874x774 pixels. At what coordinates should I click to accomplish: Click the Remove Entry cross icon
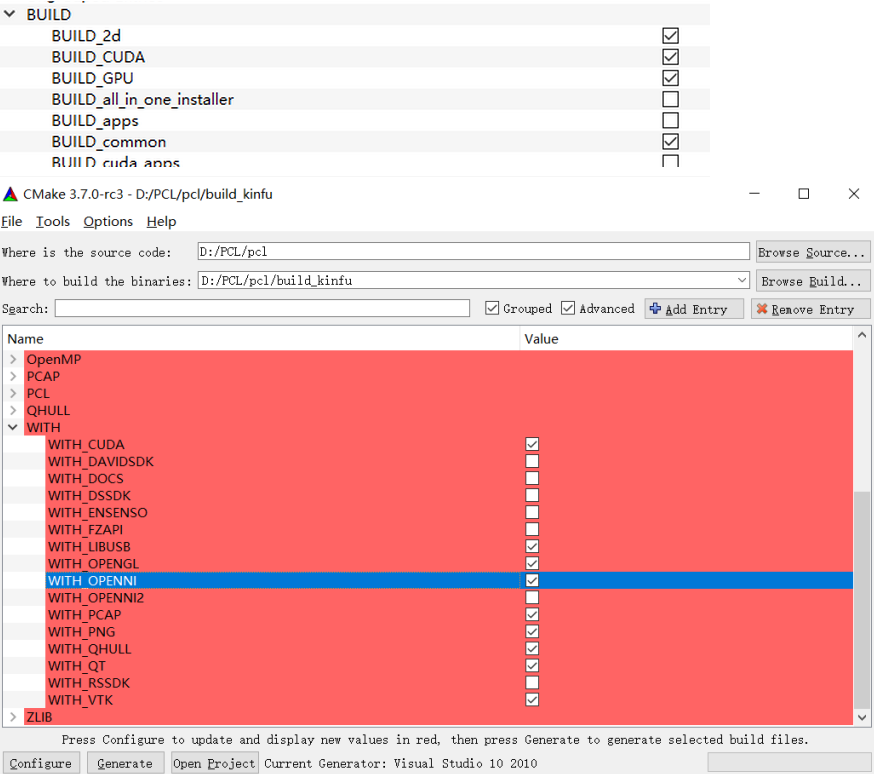pyautogui.click(x=762, y=309)
